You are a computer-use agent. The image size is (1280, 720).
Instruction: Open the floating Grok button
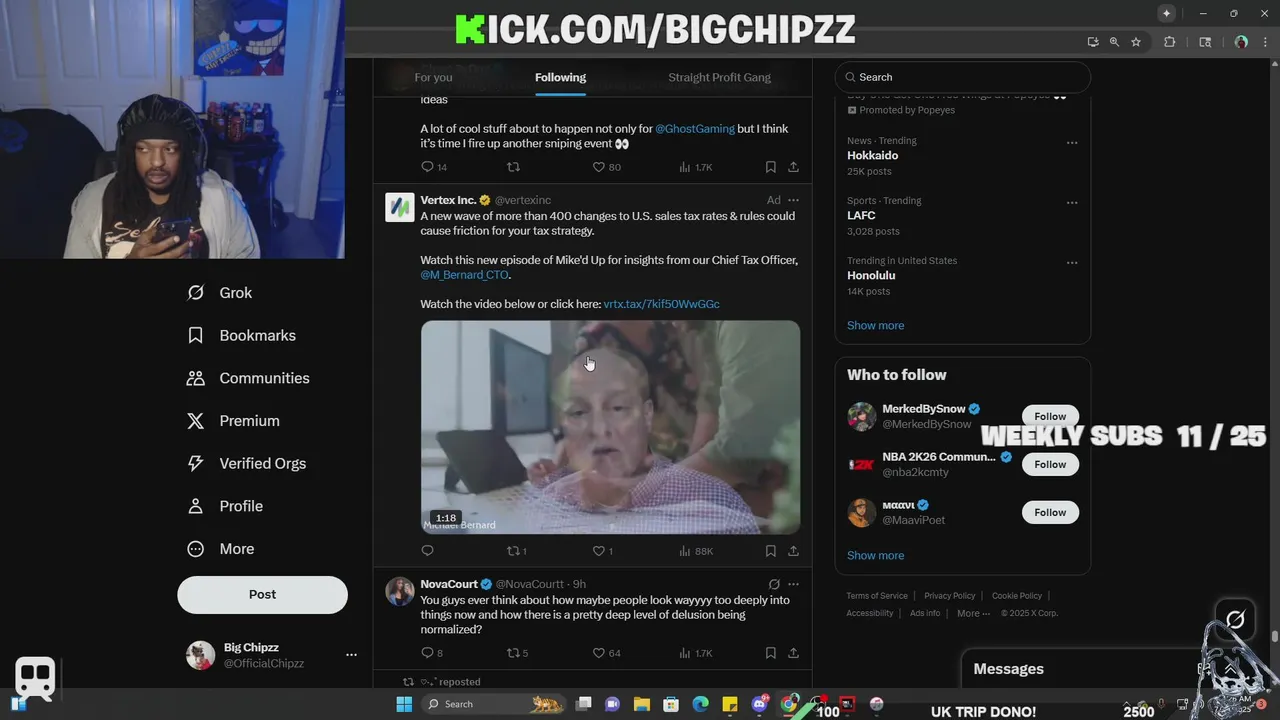1235,620
